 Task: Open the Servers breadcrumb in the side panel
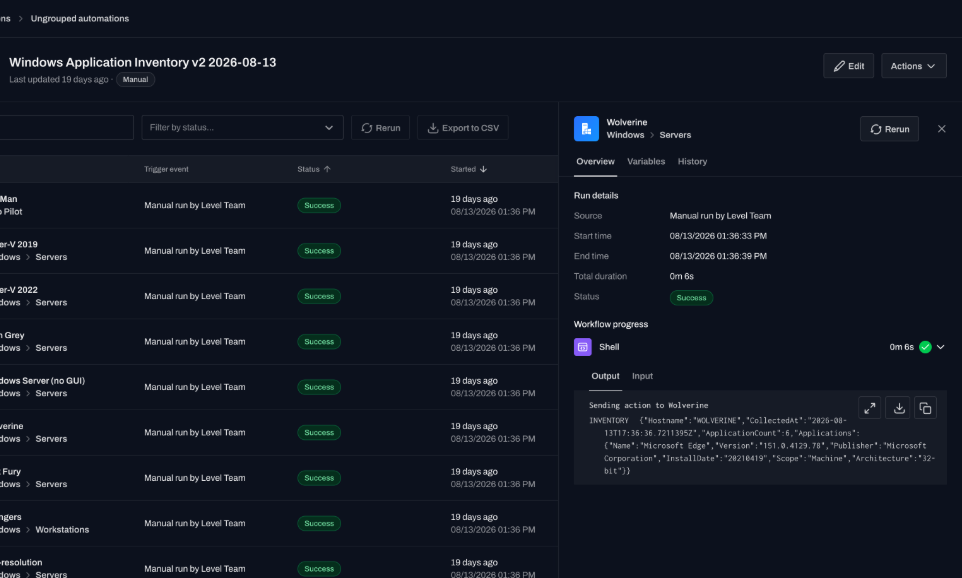pyautogui.click(x=675, y=135)
